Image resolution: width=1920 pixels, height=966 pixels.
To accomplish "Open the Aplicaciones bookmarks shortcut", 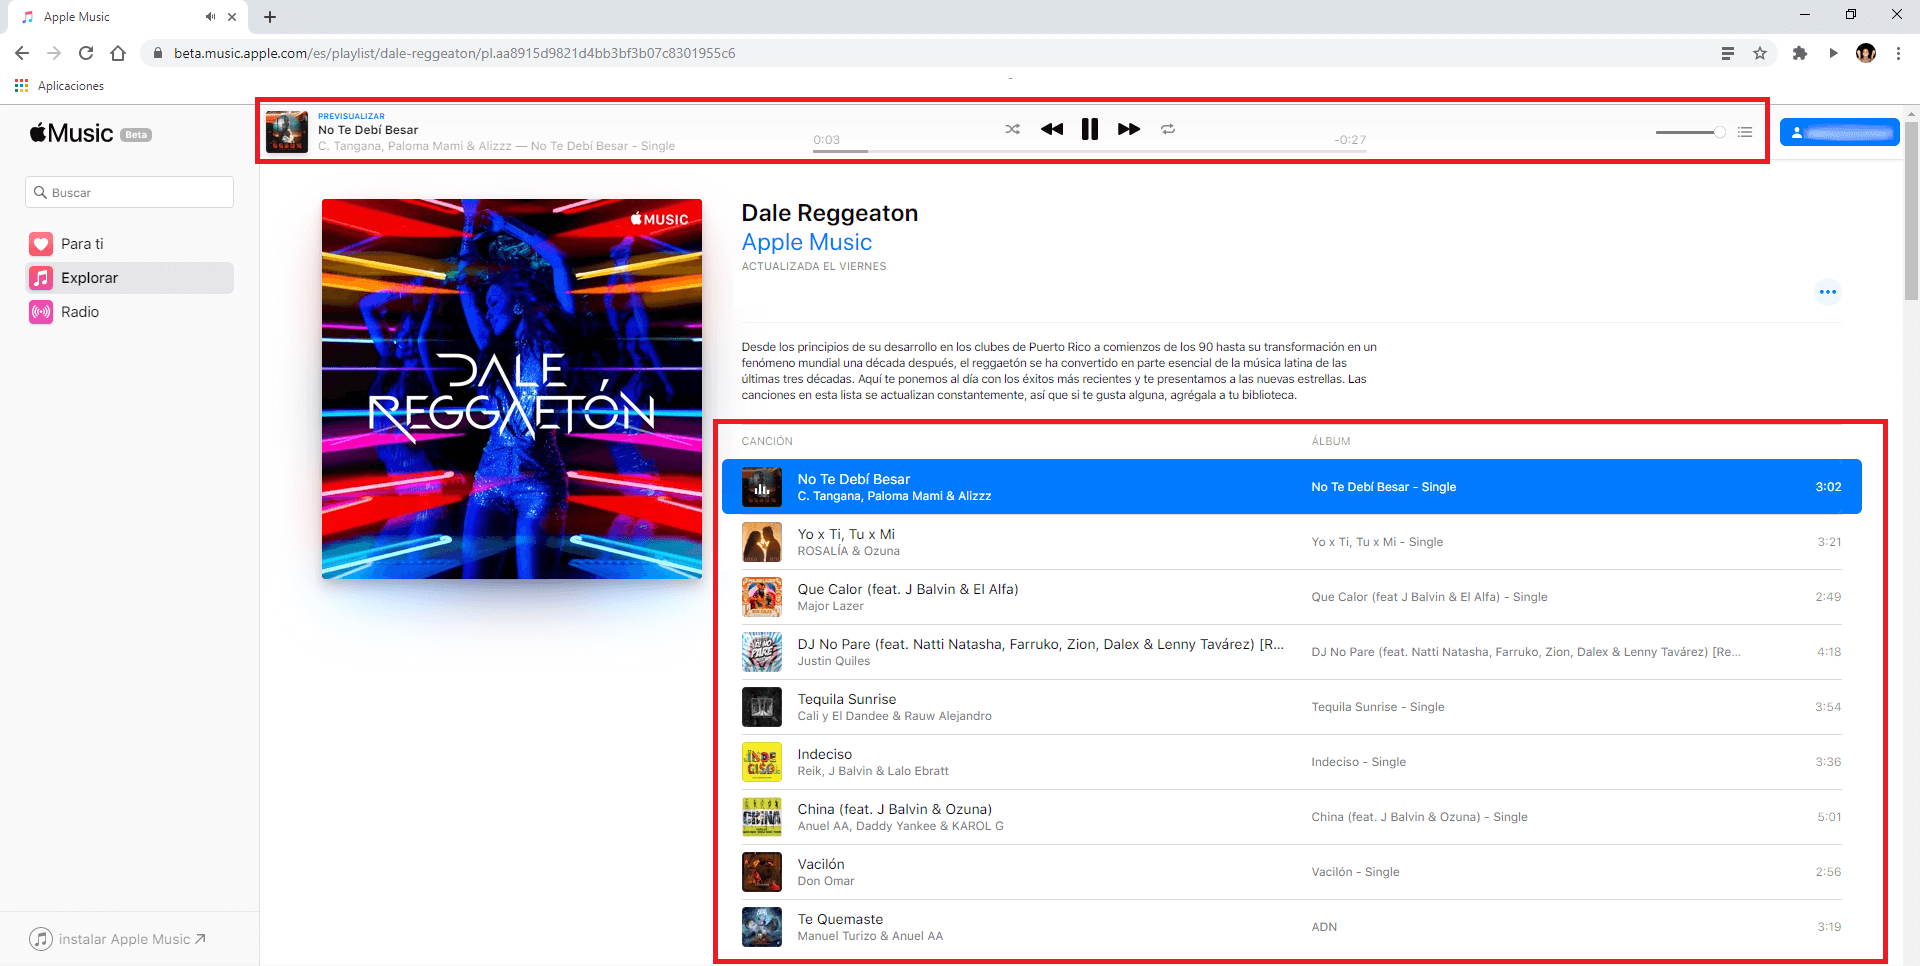I will tap(60, 86).
